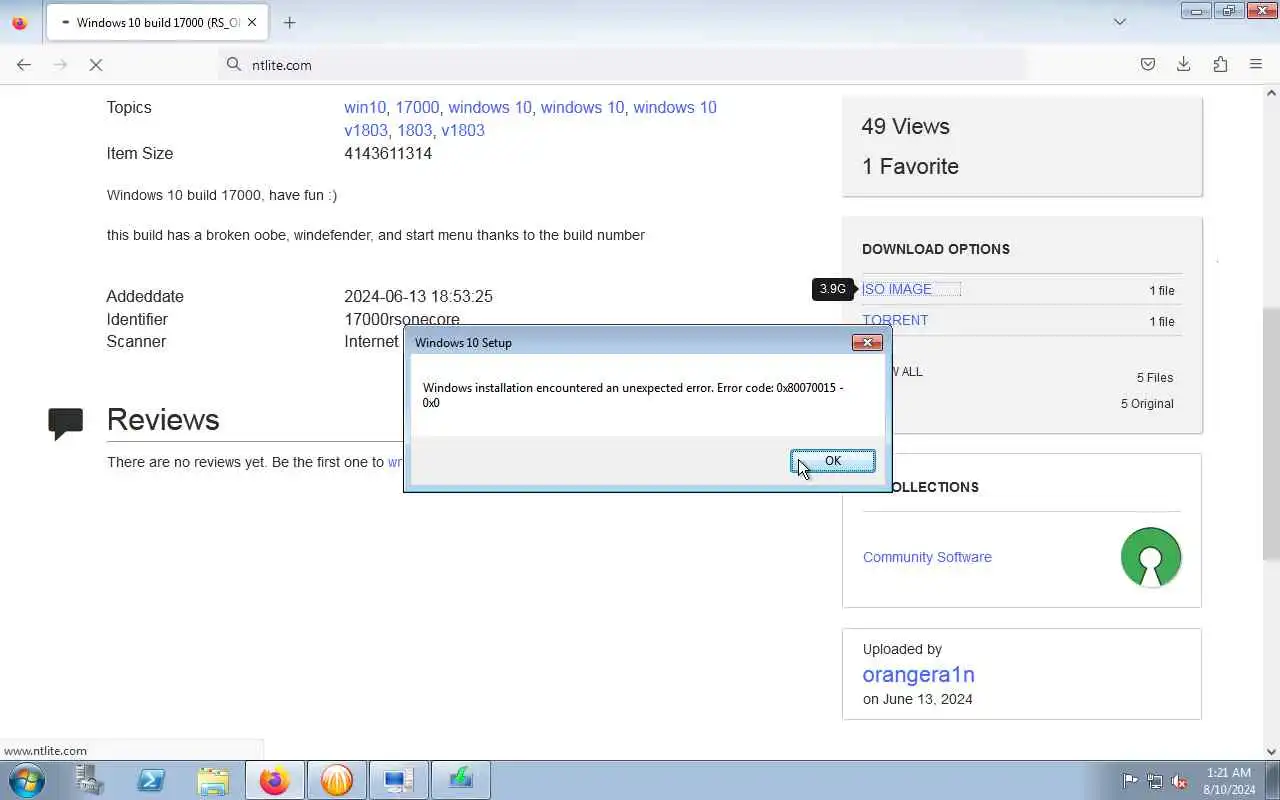The width and height of the screenshot is (1280, 800).
Task: Click the 49 Views text
Action: click(905, 126)
